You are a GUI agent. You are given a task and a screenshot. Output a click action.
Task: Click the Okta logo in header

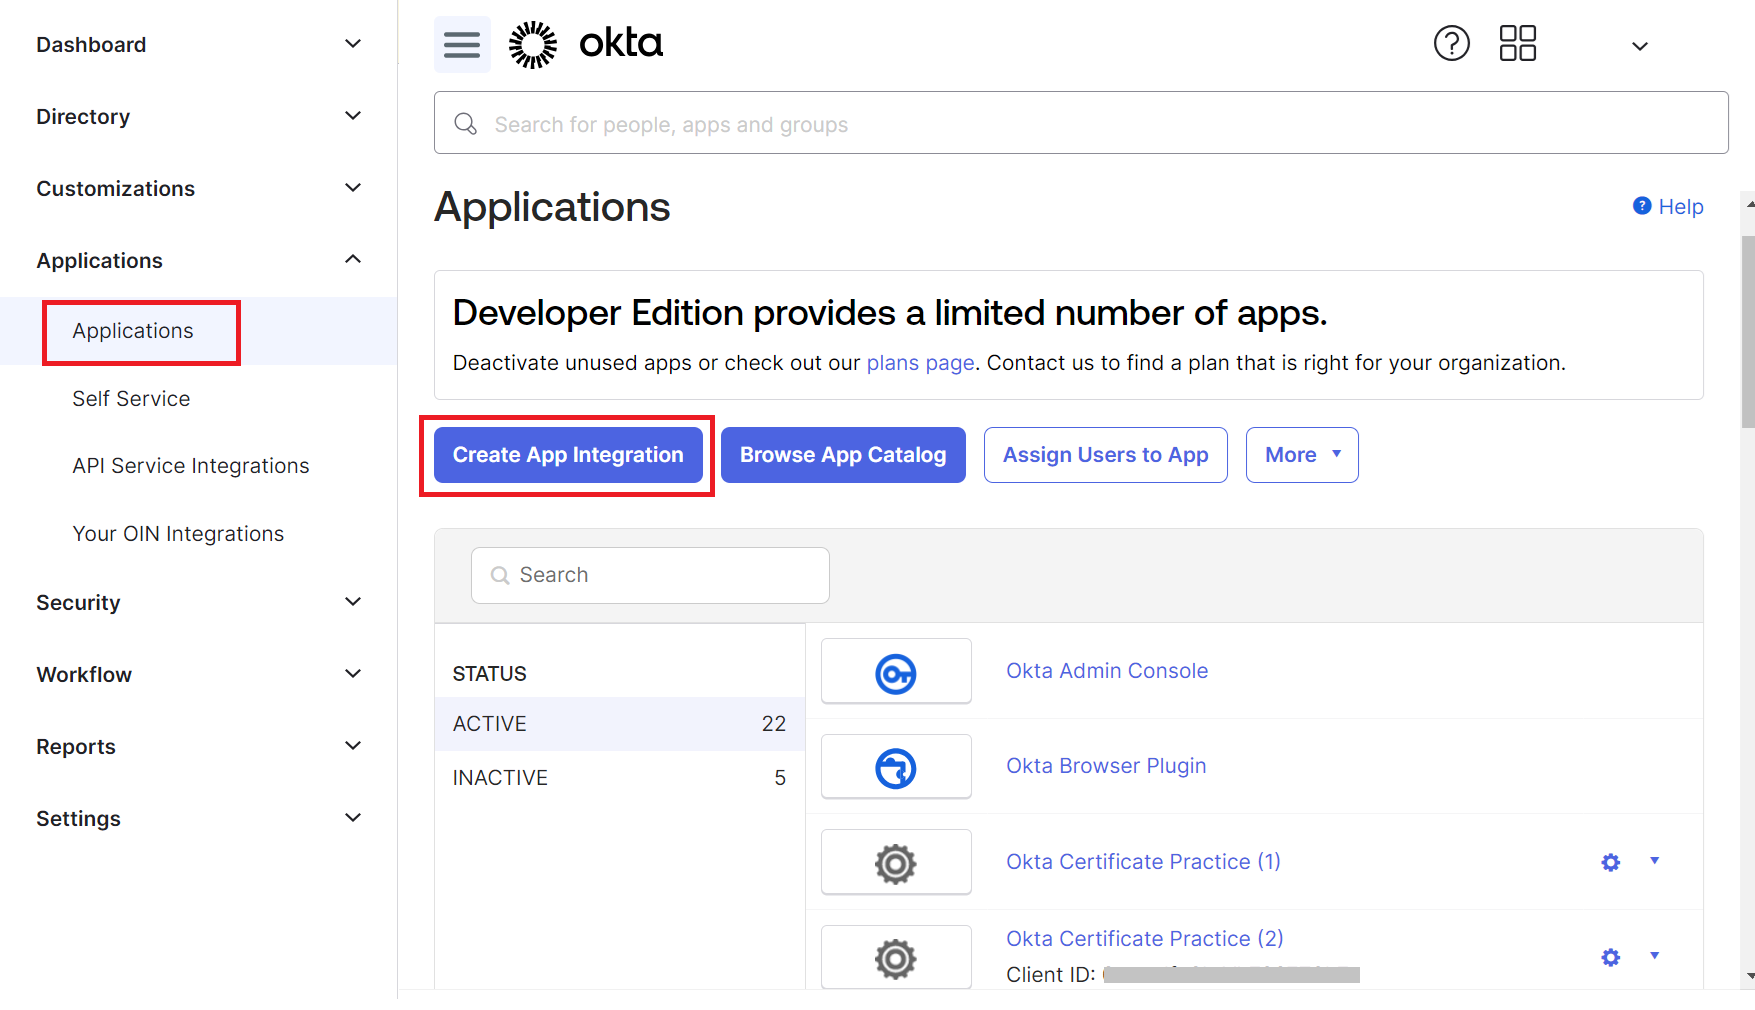[586, 44]
